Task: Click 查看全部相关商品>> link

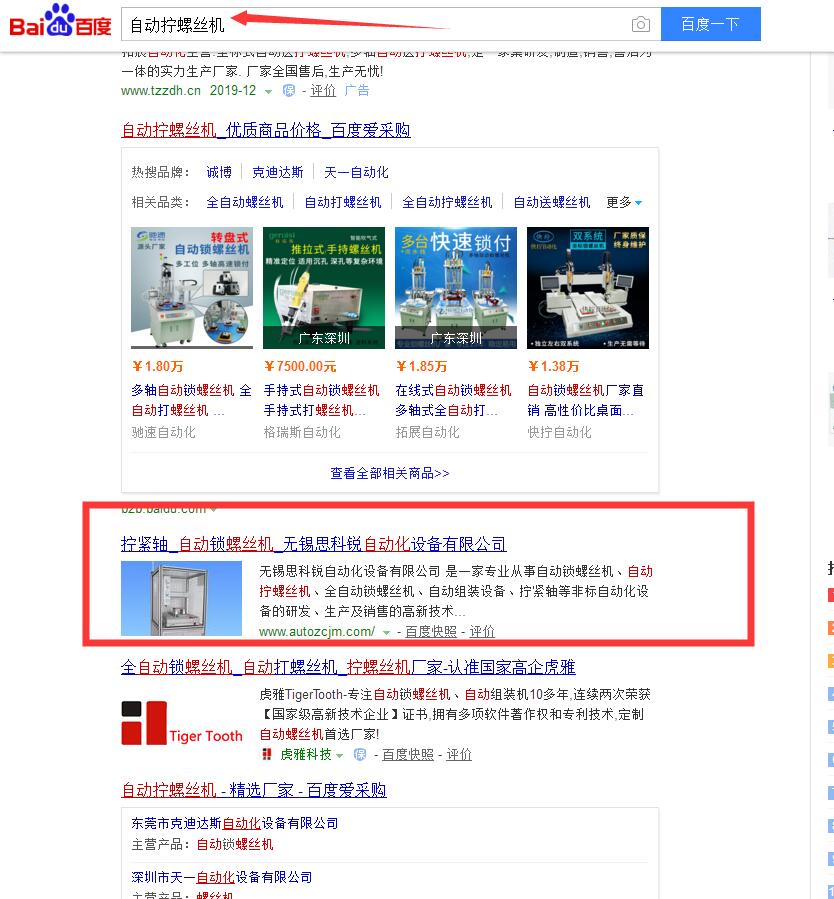Action: click(x=390, y=474)
